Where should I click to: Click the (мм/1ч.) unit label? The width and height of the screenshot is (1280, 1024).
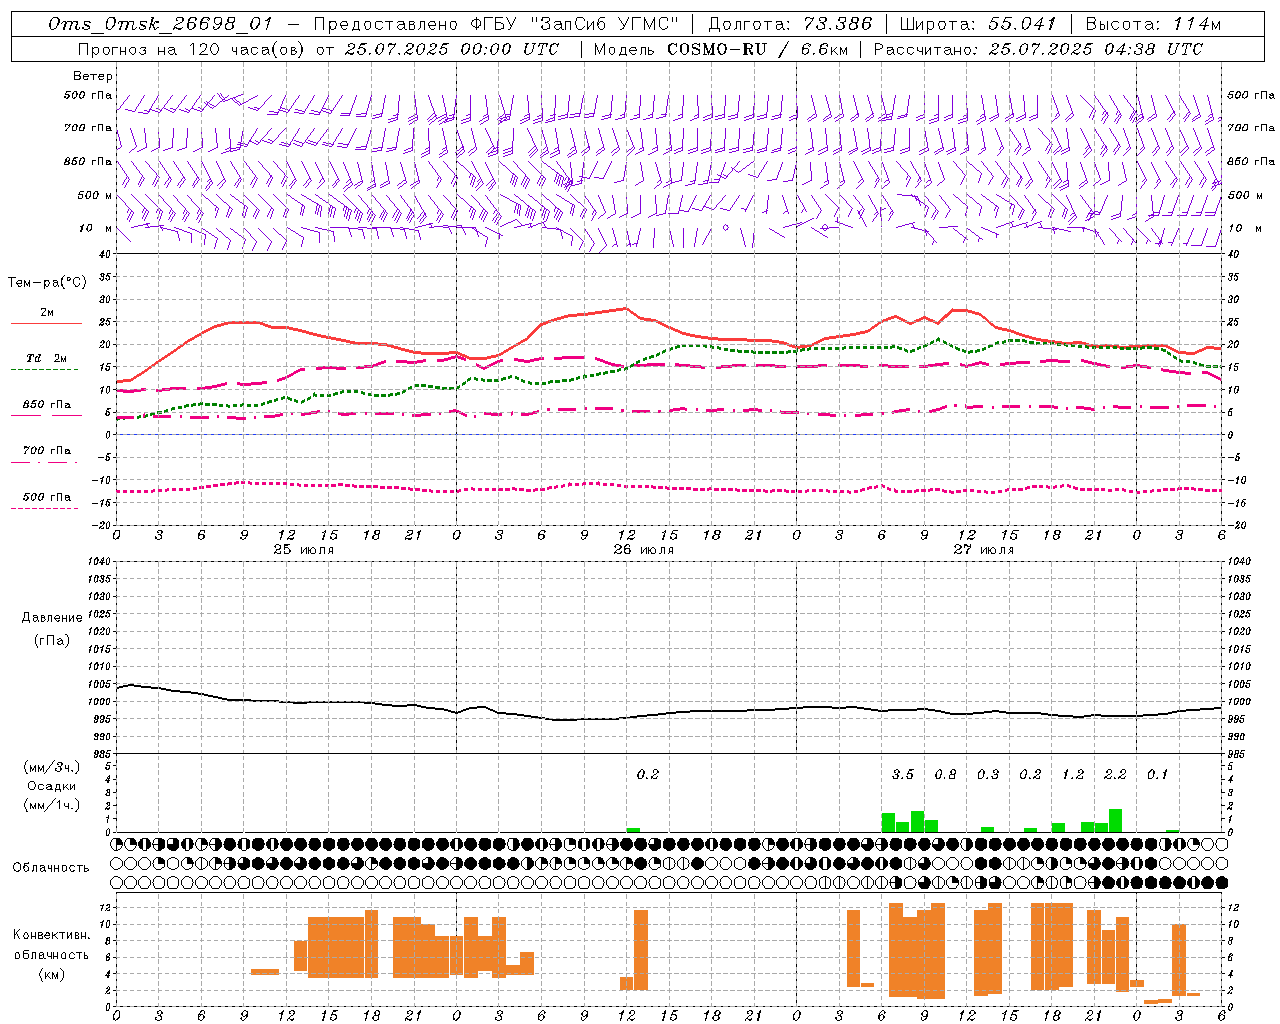[x=51, y=805]
